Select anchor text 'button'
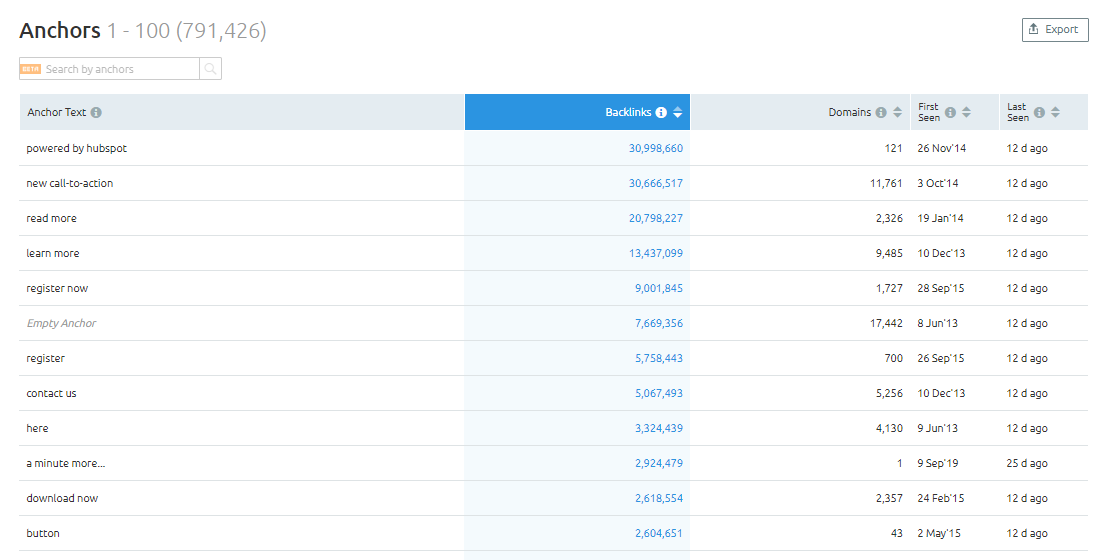 pyautogui.click(x=43, y=533)
